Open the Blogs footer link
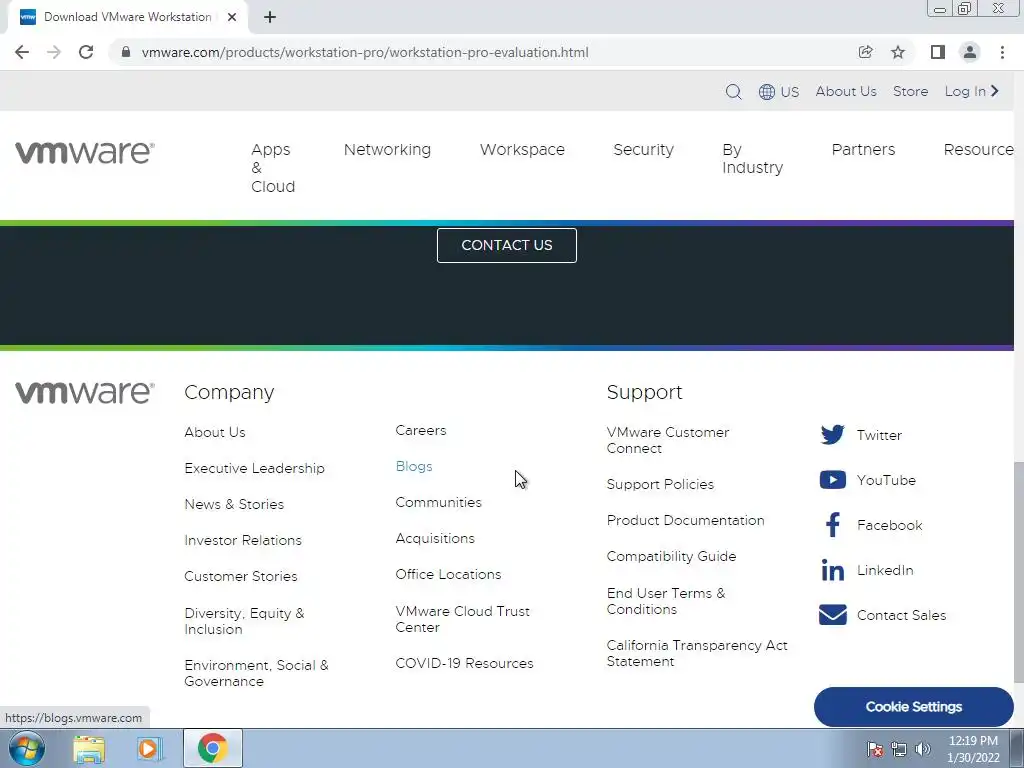Image resolution: width=1024 pixels, height=768 pixels. 414,466
